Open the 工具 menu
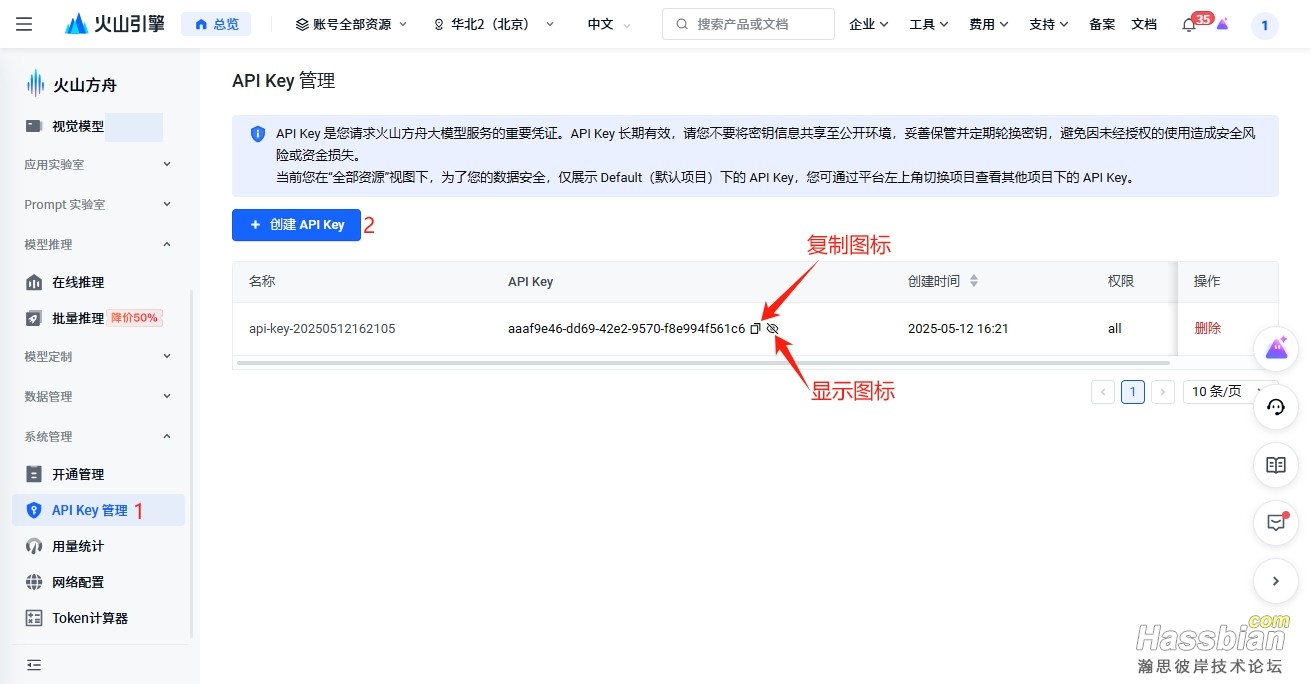Image resolution: width=1311 pixels, height=684 pixels. click(929, 24)
